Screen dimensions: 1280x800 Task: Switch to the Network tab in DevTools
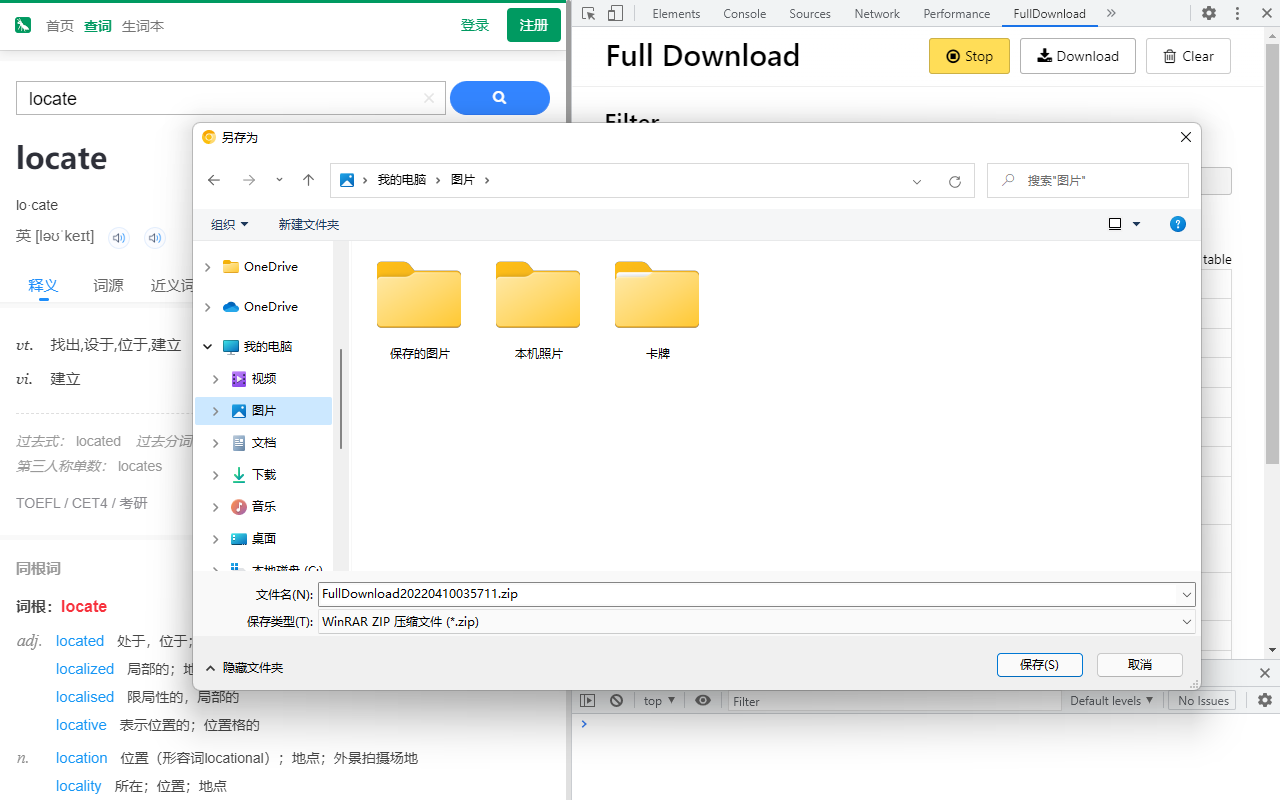click(x=877, y=13)
